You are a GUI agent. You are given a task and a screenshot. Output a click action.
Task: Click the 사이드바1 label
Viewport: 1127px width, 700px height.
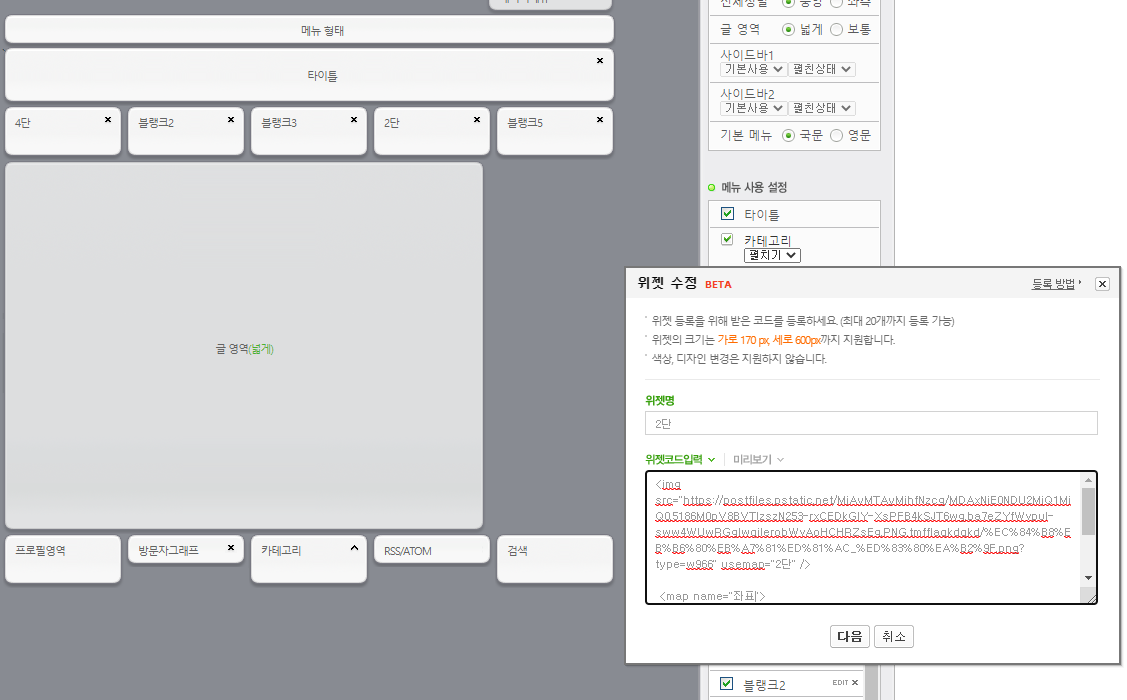747,55
